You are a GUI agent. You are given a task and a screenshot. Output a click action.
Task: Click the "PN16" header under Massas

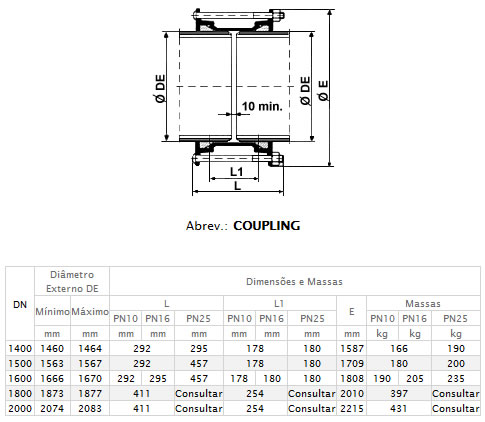414,319
